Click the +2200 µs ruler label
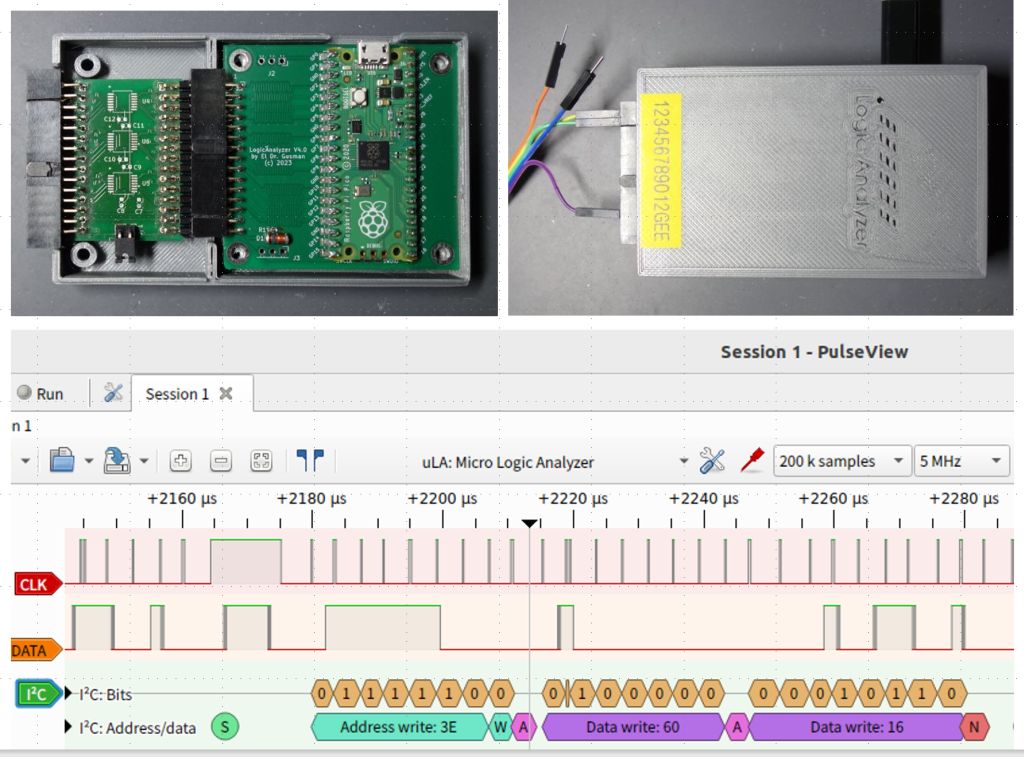 (x=443, y=499)
